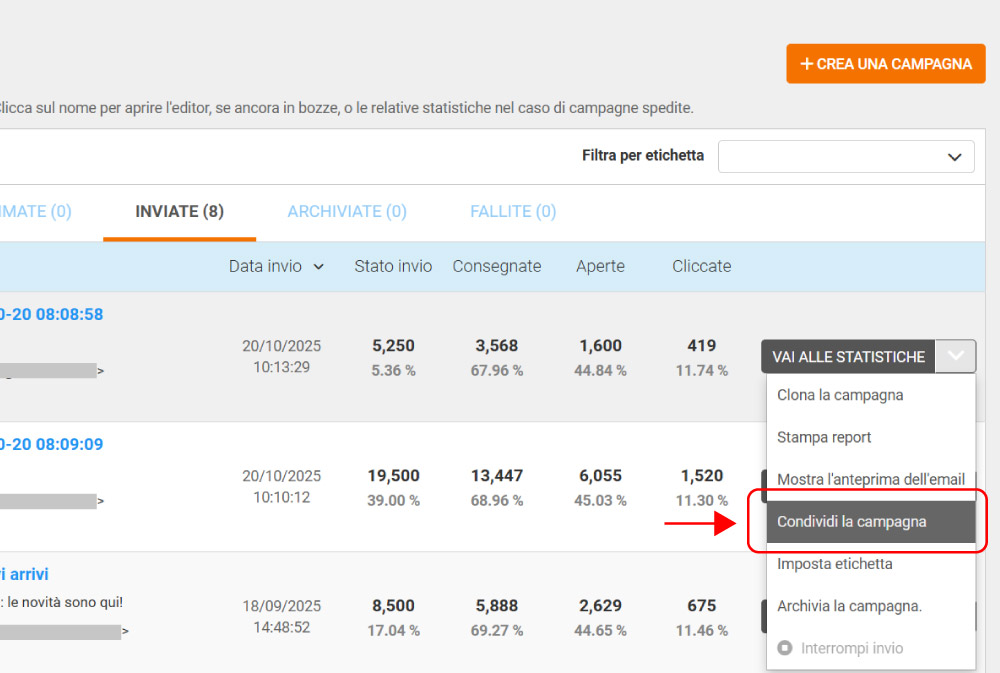The image size is (1000, 673).
Task: Open campaign link ending 08:08:58
Action: pos(51,314)
